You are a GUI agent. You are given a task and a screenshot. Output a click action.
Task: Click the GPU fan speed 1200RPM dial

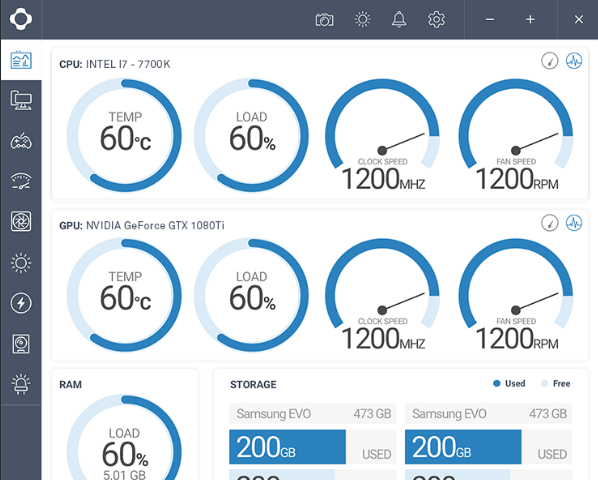click(x=516, y=295)
